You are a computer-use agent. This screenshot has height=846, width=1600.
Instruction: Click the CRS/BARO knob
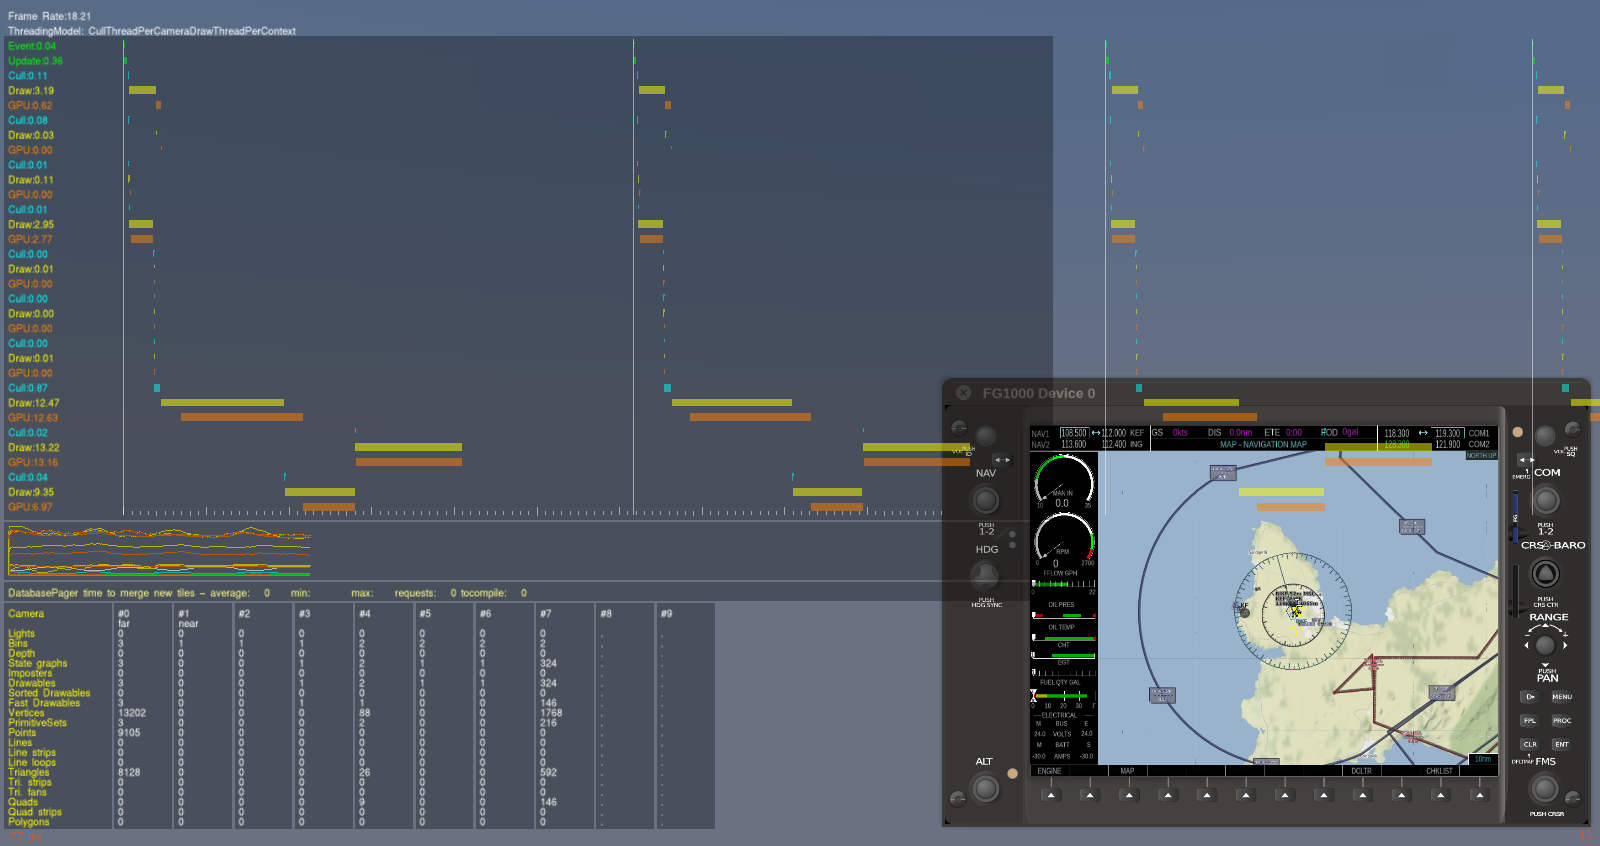pos(1545,573)
